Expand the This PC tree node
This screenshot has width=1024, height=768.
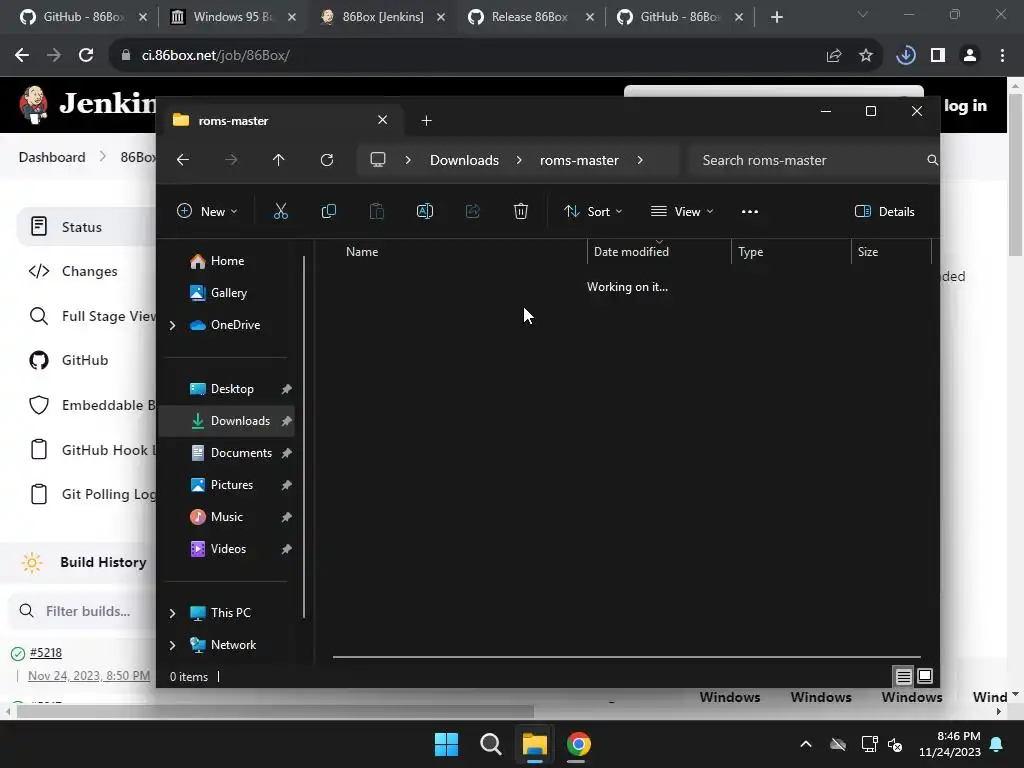(172, 613)
